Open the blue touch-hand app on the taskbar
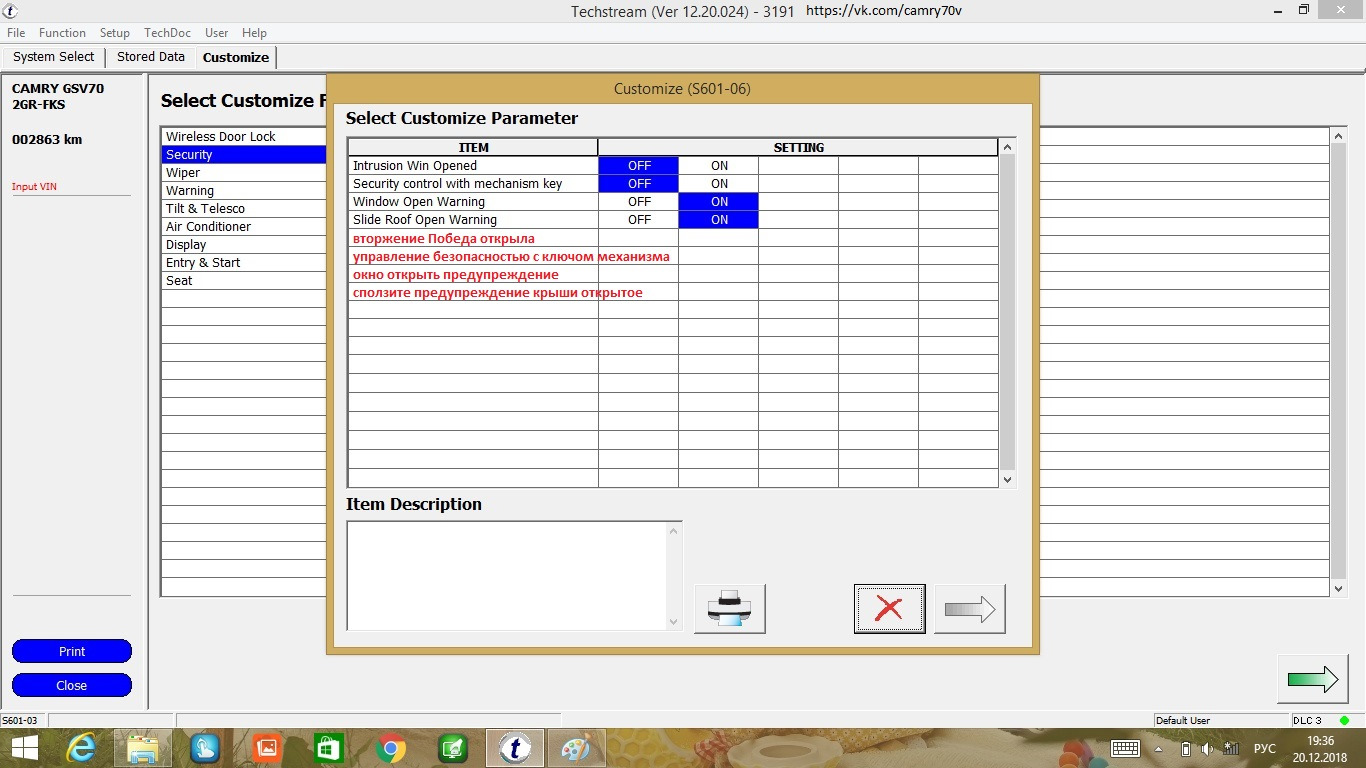The width and height of the screenshot is (1366, 768). [205, 748]
